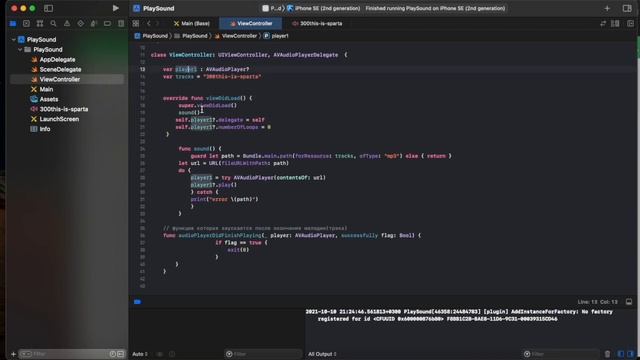Viewport: 640px width, 360px height.
Task: Click the PlaySound project breadcrumb
Action: coord(151,36)
